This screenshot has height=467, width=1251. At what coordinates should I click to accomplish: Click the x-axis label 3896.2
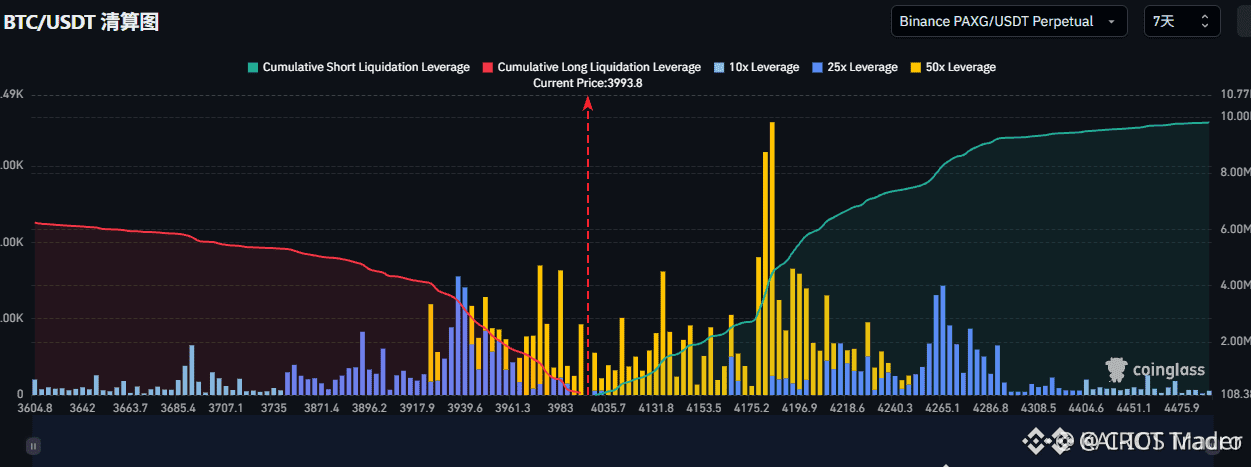click(370, 408)
